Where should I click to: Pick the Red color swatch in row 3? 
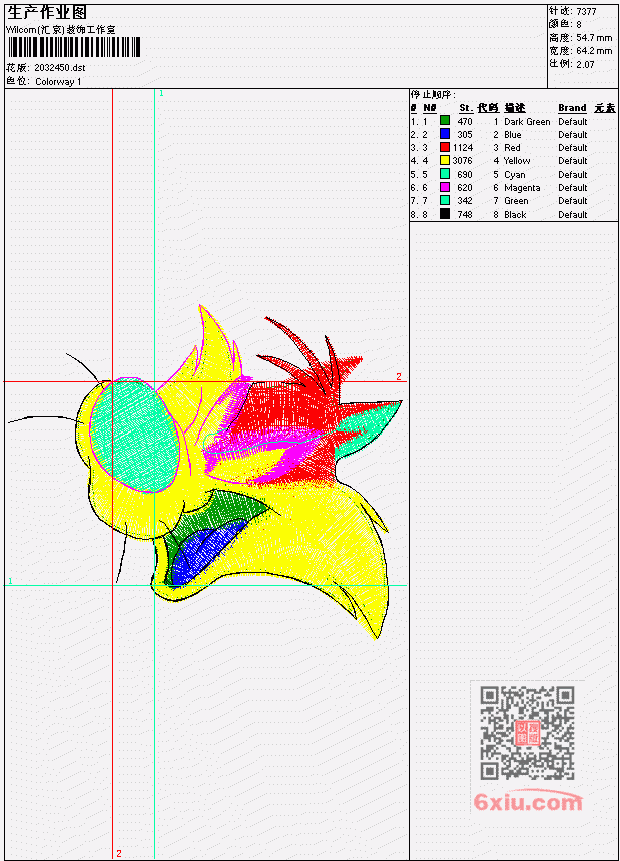click(445, 147)
